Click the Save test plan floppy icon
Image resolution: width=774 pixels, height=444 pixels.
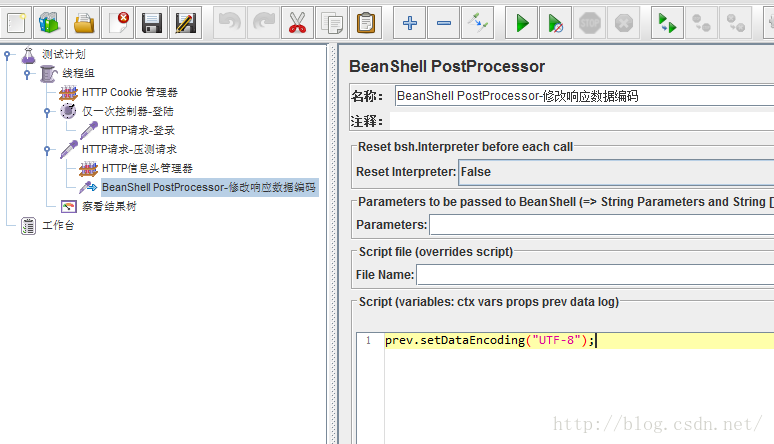coord(151,21)
